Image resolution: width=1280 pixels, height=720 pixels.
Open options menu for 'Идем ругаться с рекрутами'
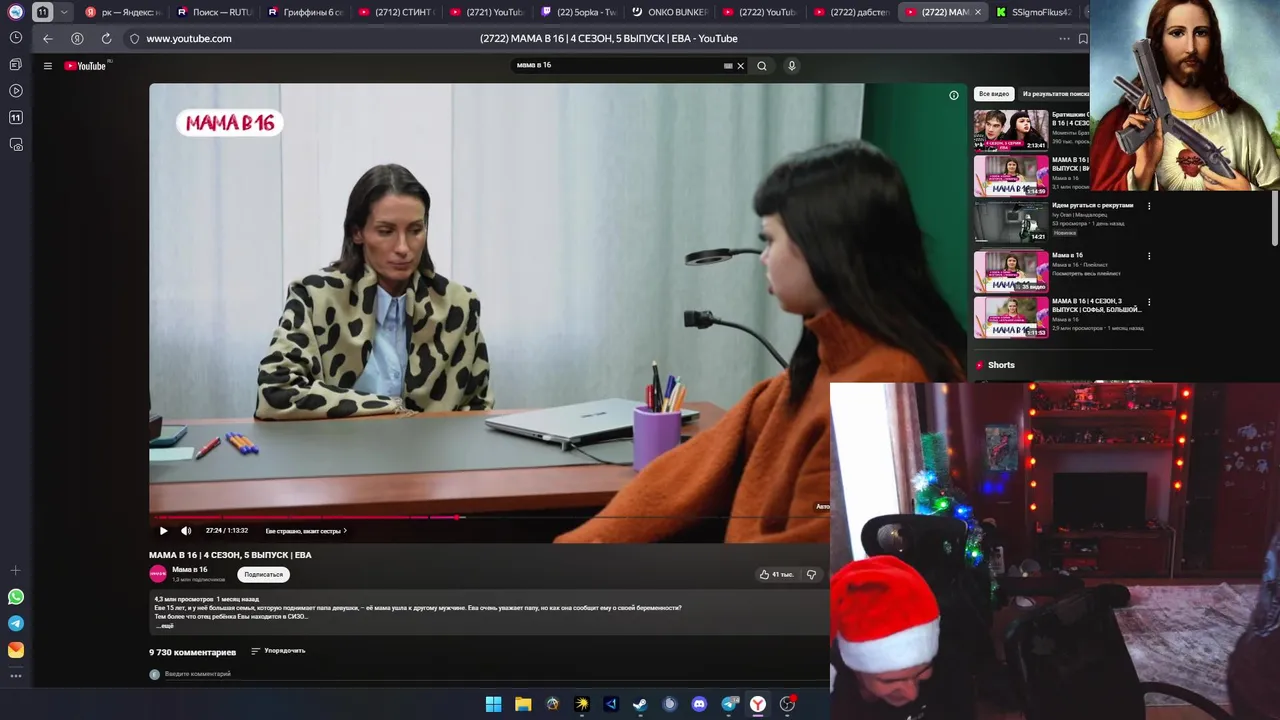pos(1149,206)
